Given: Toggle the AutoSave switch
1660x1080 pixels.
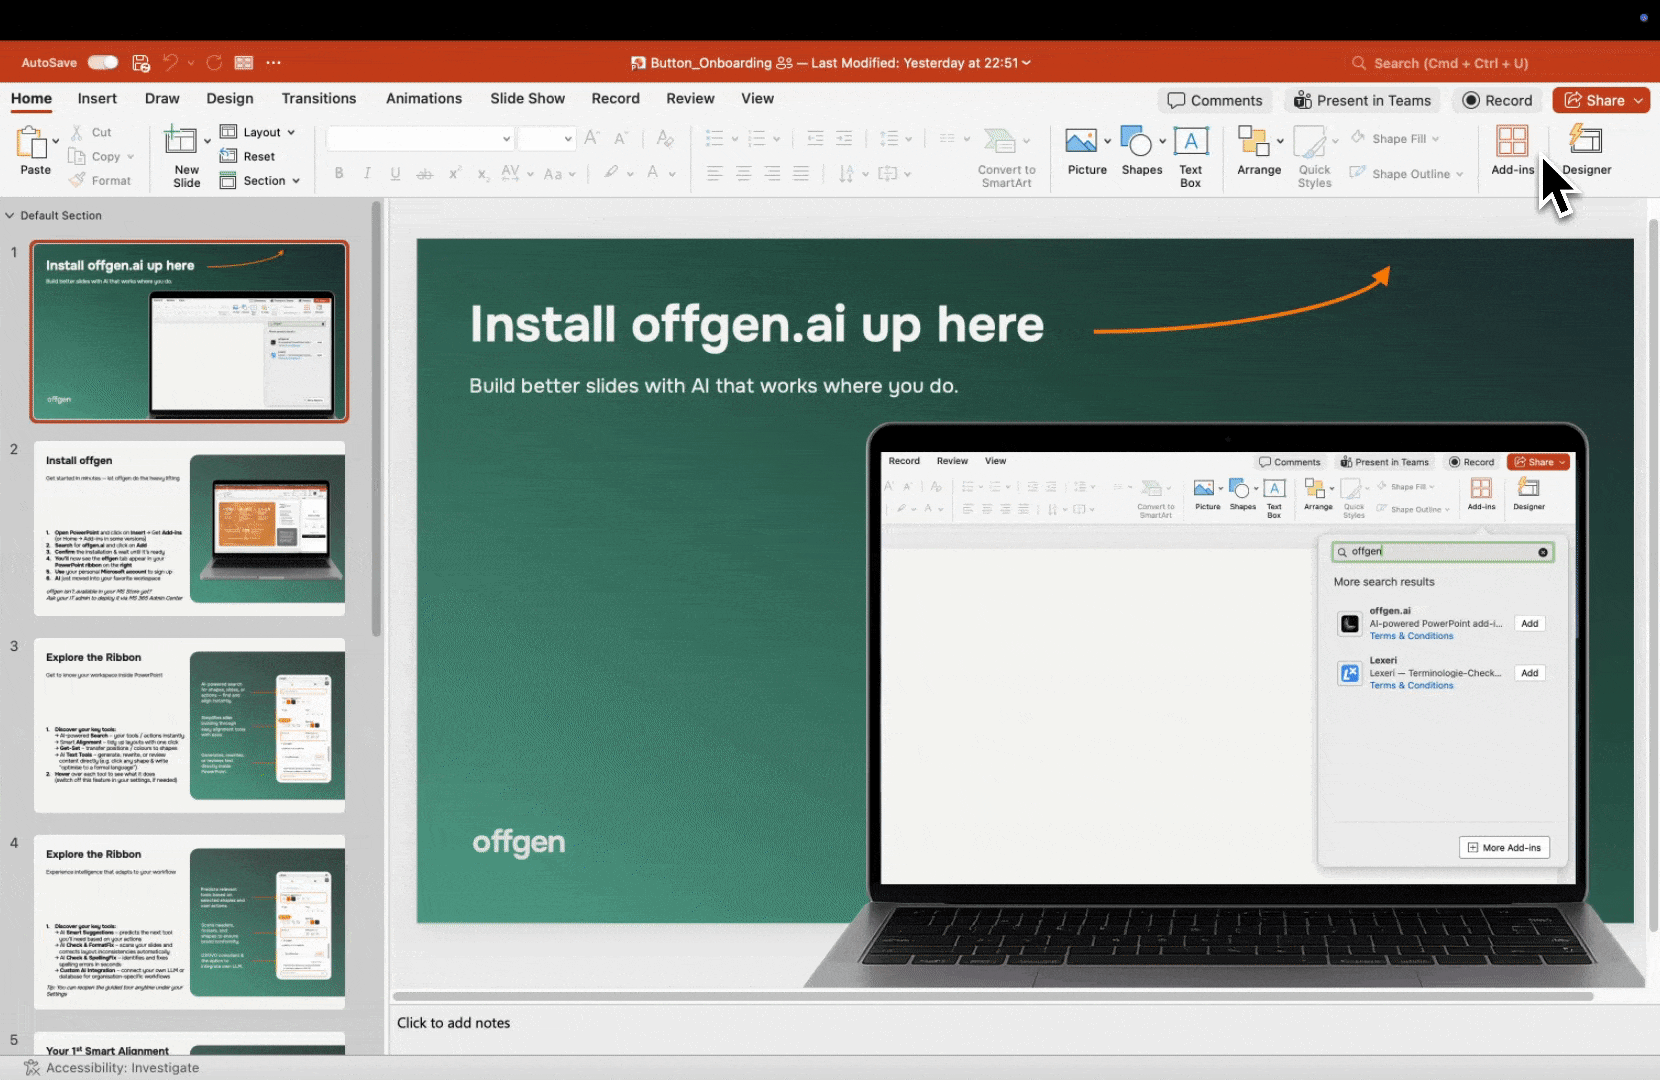Looking at the screenshot, I should [x=101, y=62].
